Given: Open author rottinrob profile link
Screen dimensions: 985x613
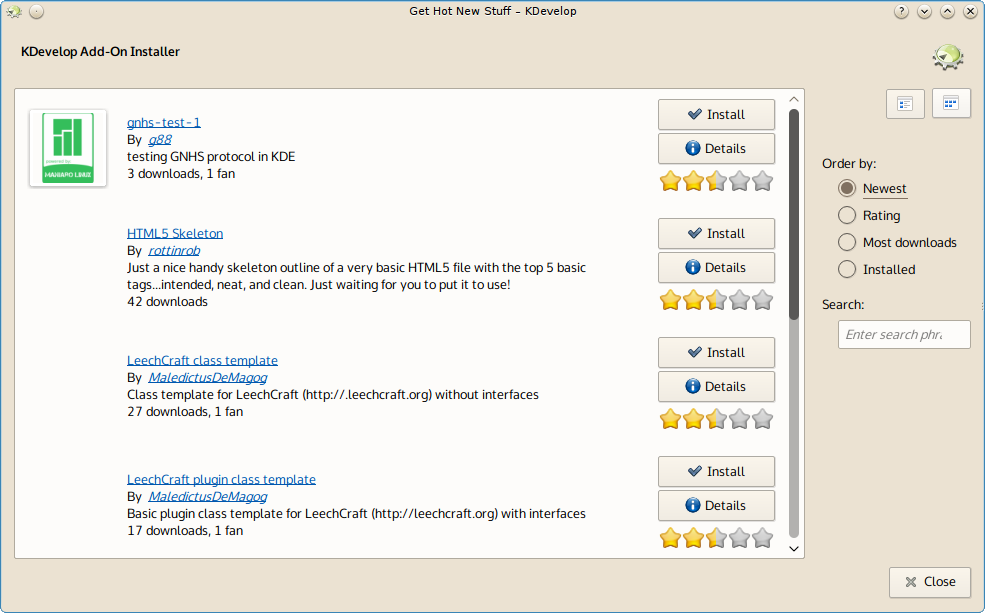Looking at the screenshot, I should point(174,251).
